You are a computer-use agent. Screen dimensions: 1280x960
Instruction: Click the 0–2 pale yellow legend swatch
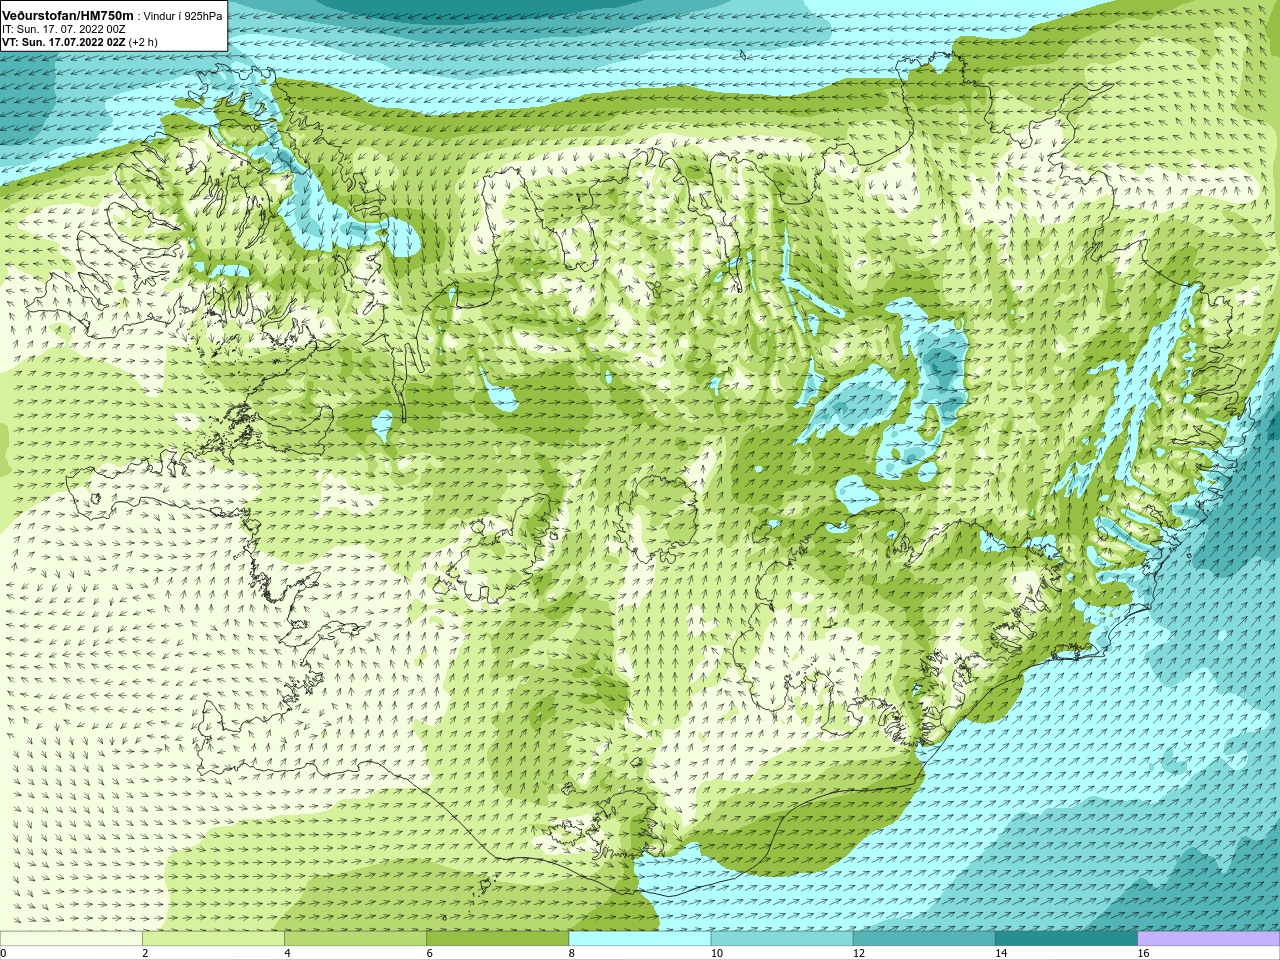point(71,938)
